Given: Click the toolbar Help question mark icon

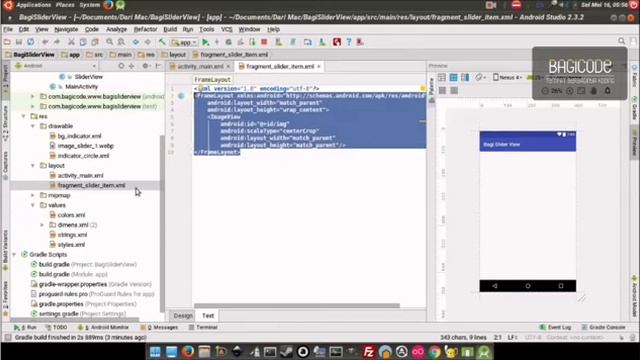Looking at the screenshot, I should [x=349, y=42].
